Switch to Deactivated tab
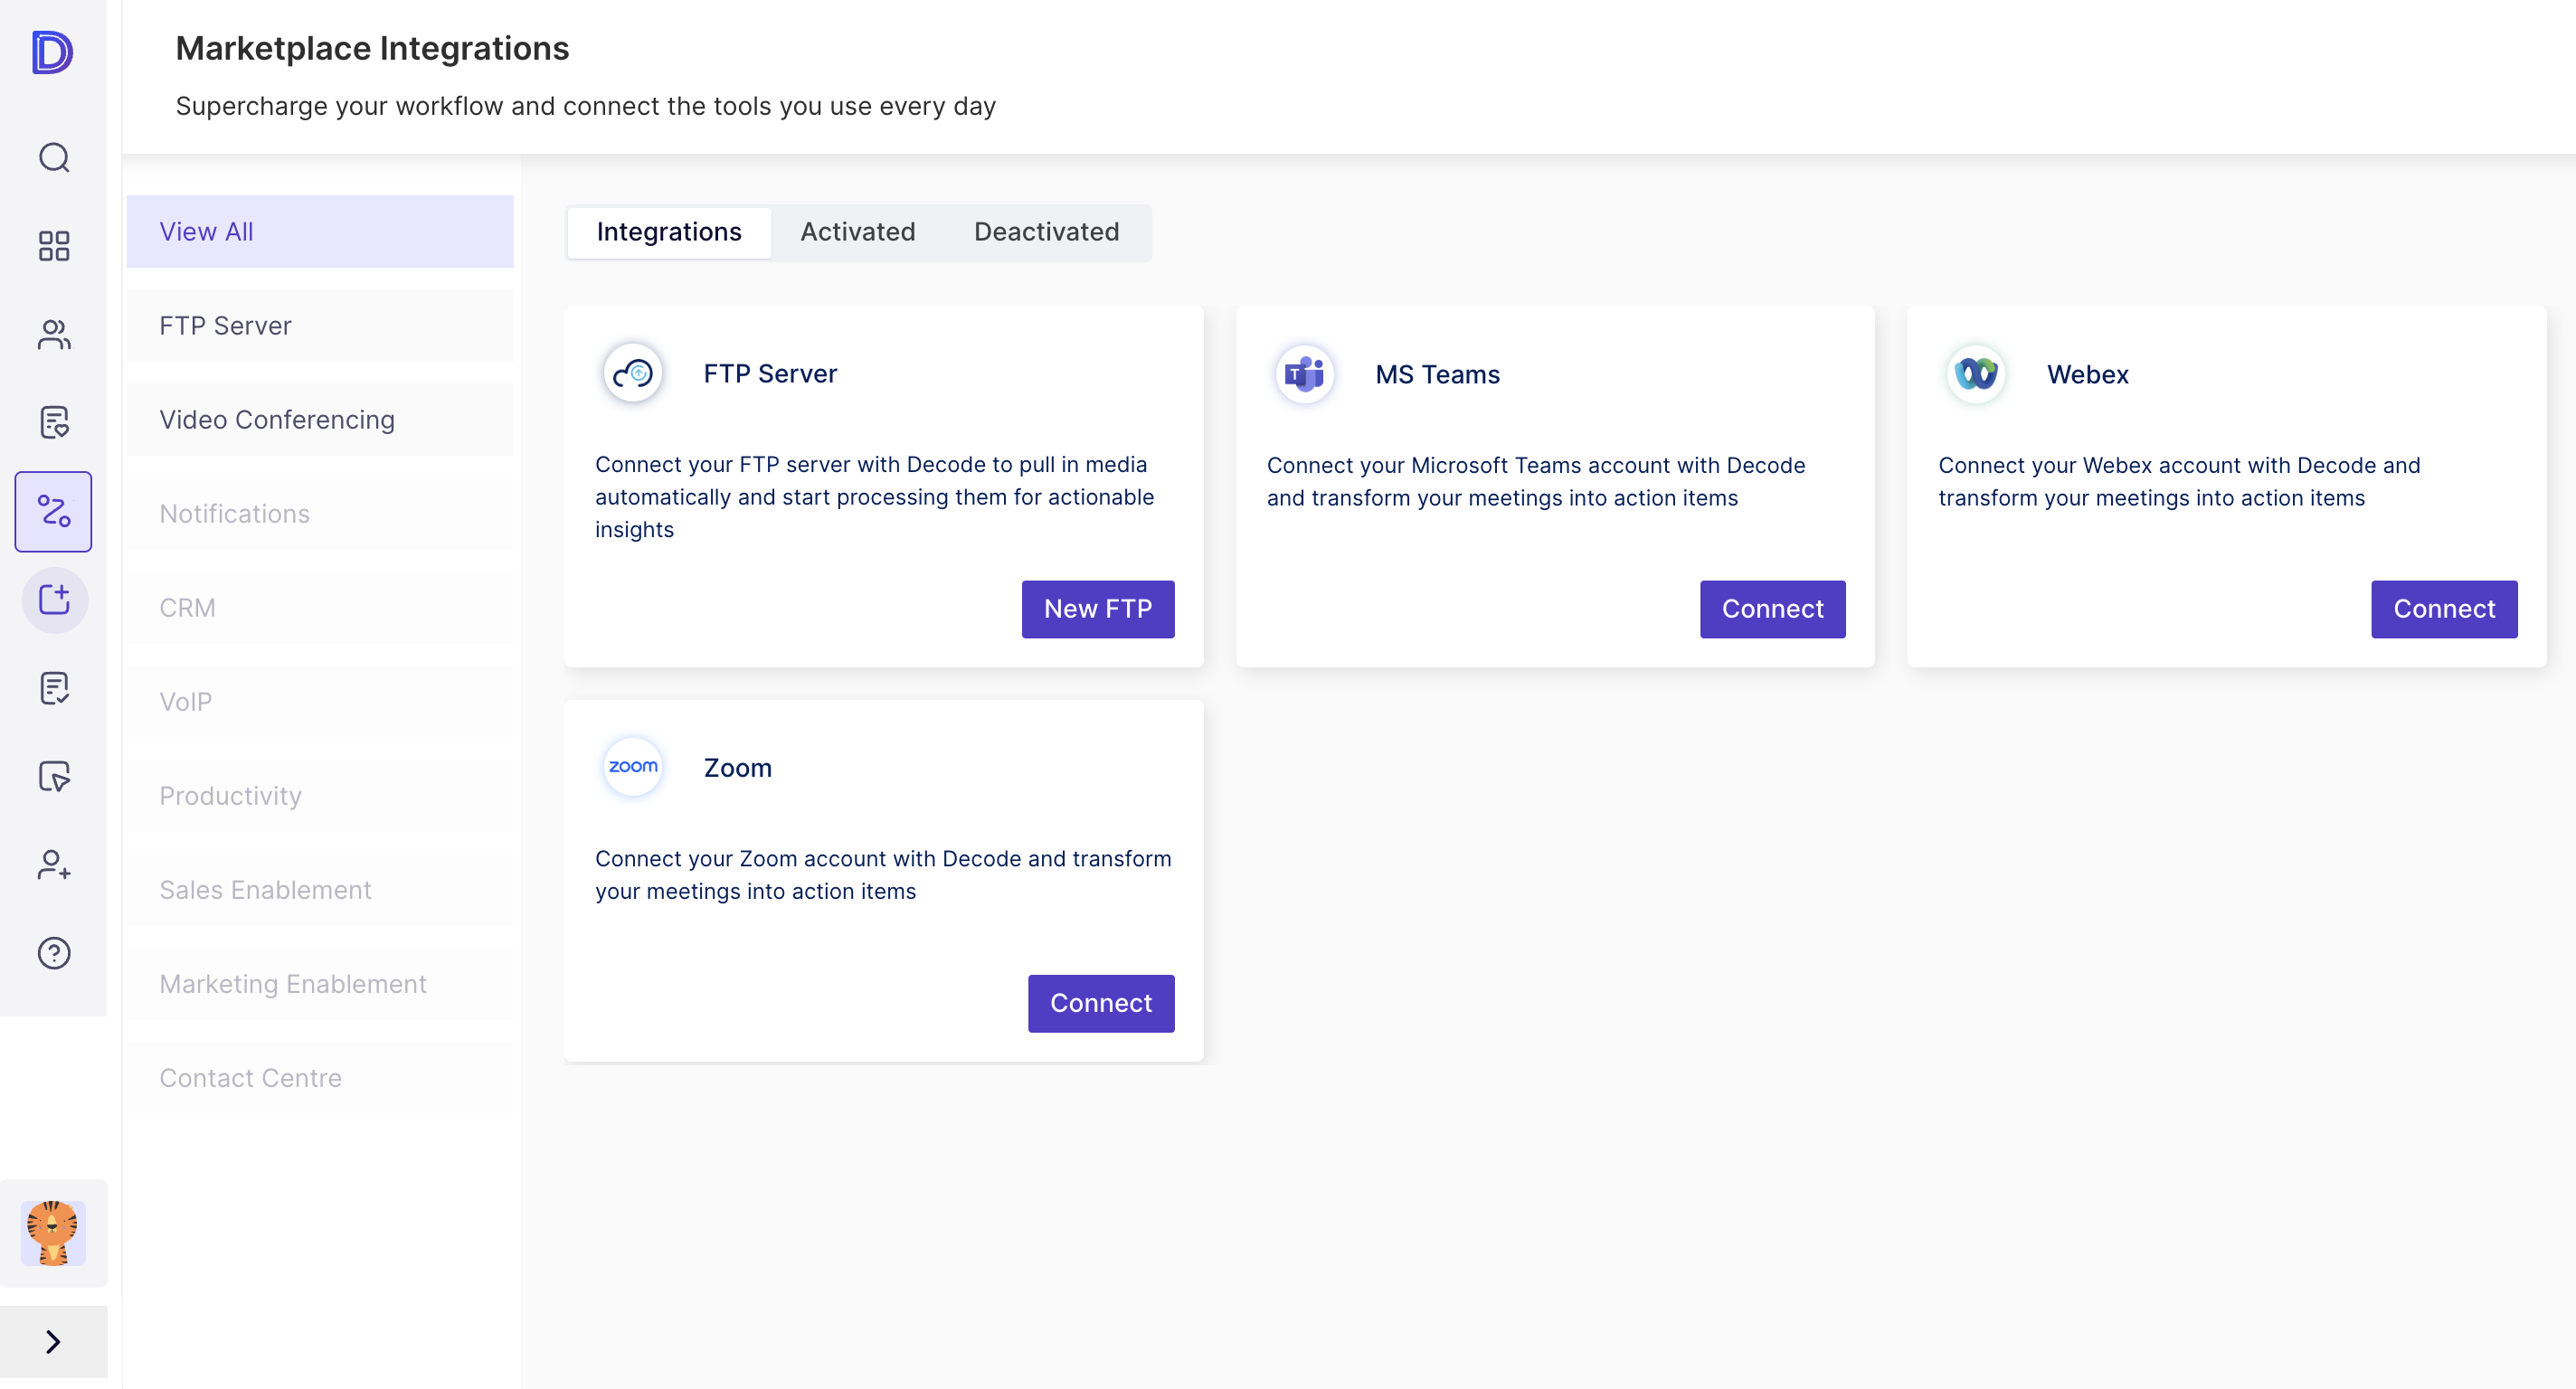 [1046, 232]
